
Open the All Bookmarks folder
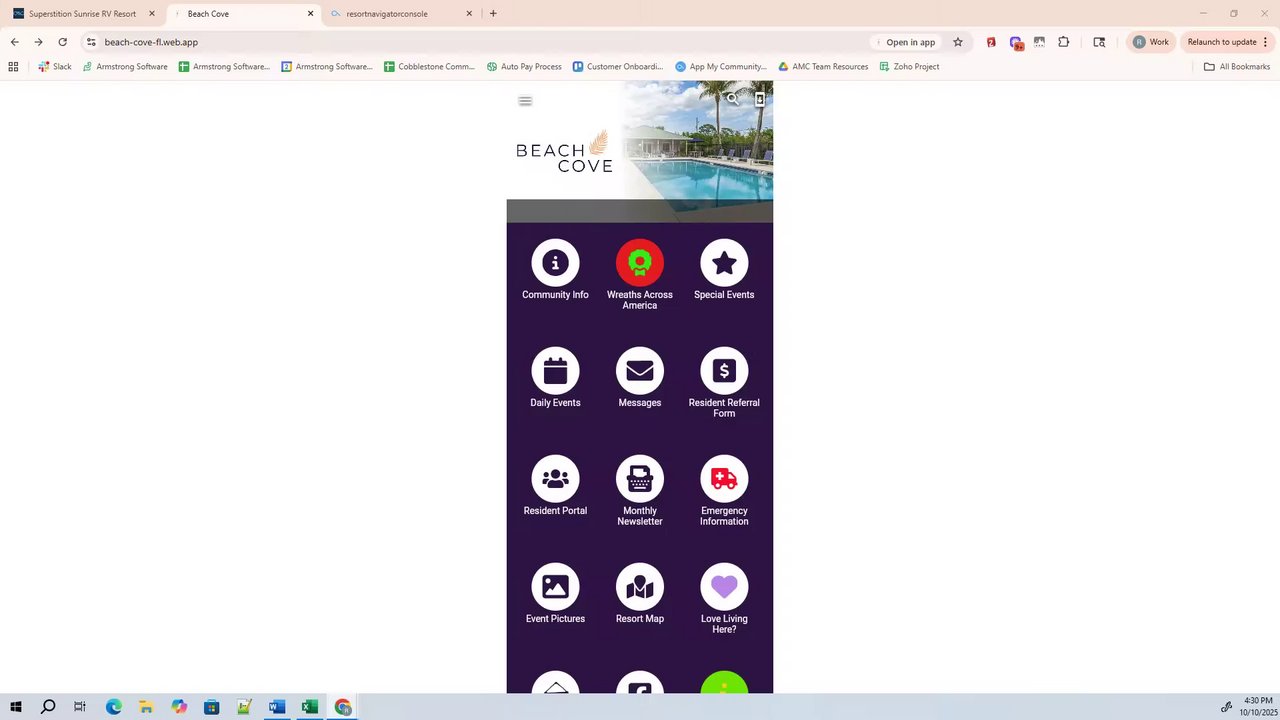pos(1237,67)
